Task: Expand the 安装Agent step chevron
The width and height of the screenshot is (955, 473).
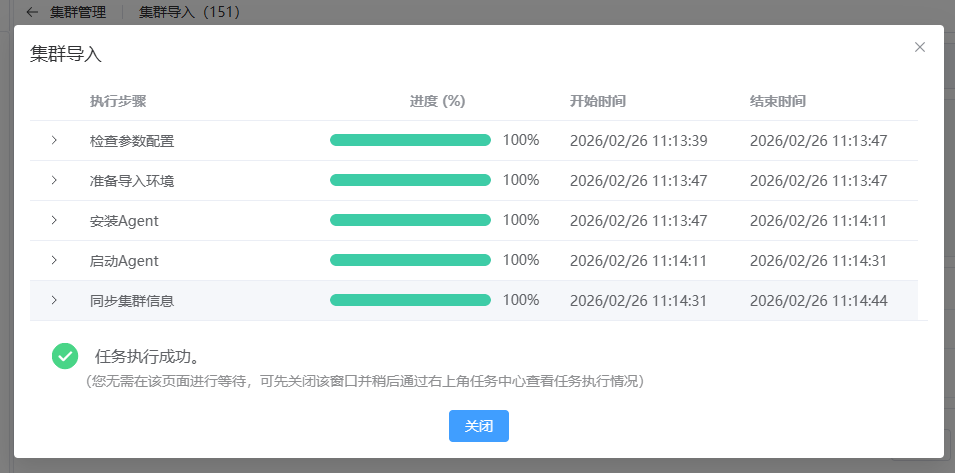Action: click(54, 220)
